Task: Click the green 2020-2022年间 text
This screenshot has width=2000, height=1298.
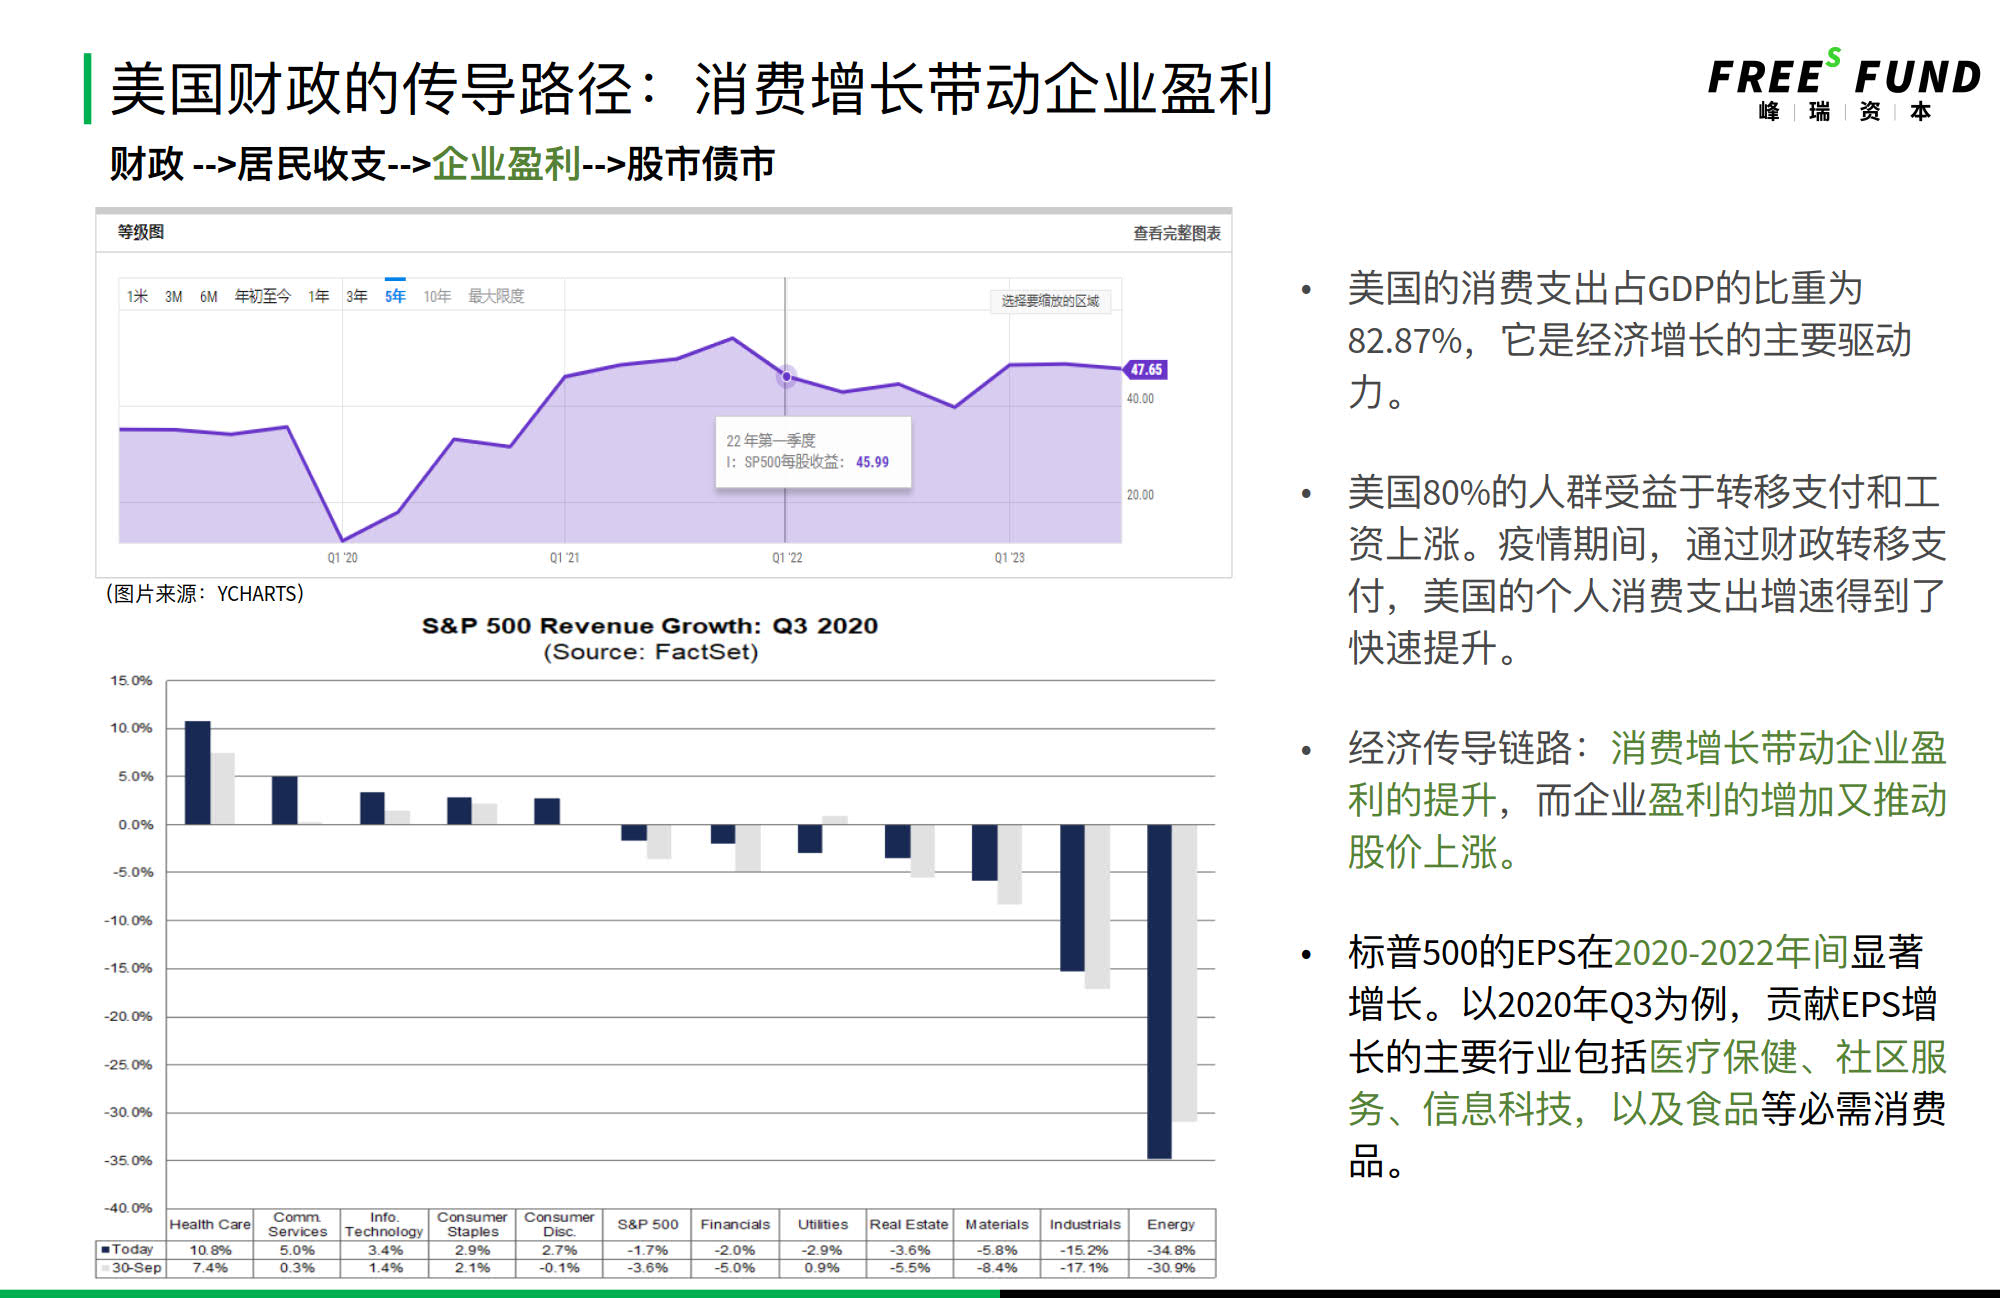Action: coord(1731,953)
